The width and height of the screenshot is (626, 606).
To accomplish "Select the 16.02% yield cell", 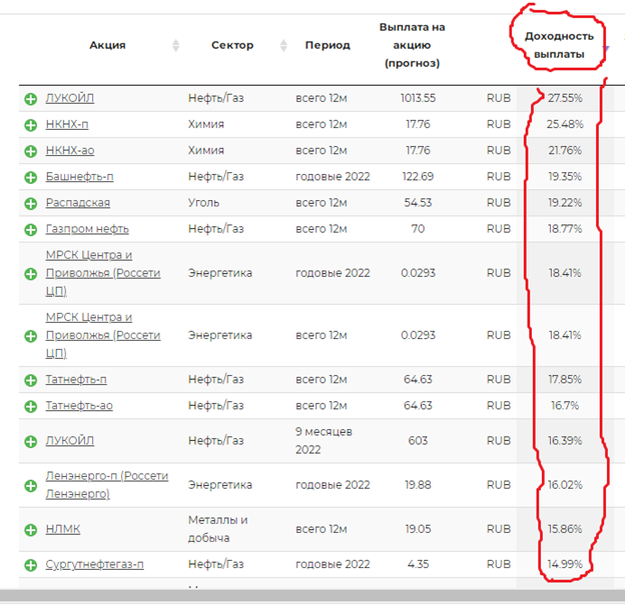I will tap(565, 485).
